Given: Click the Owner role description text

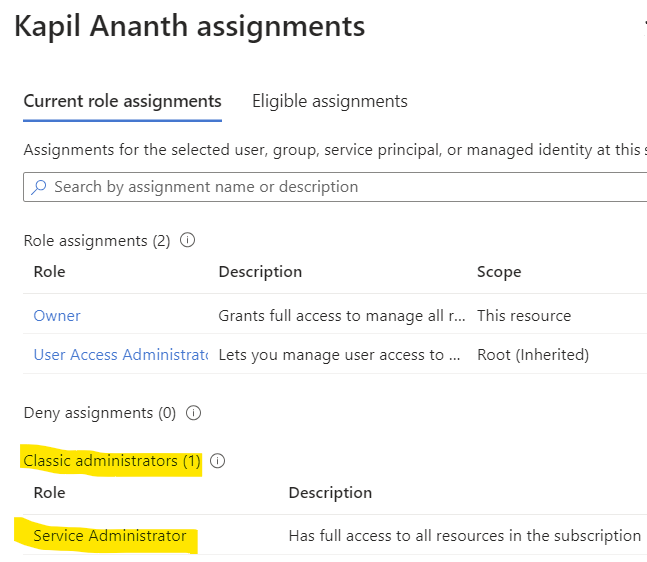Looking at the screenshot, I should click(341, 316).
